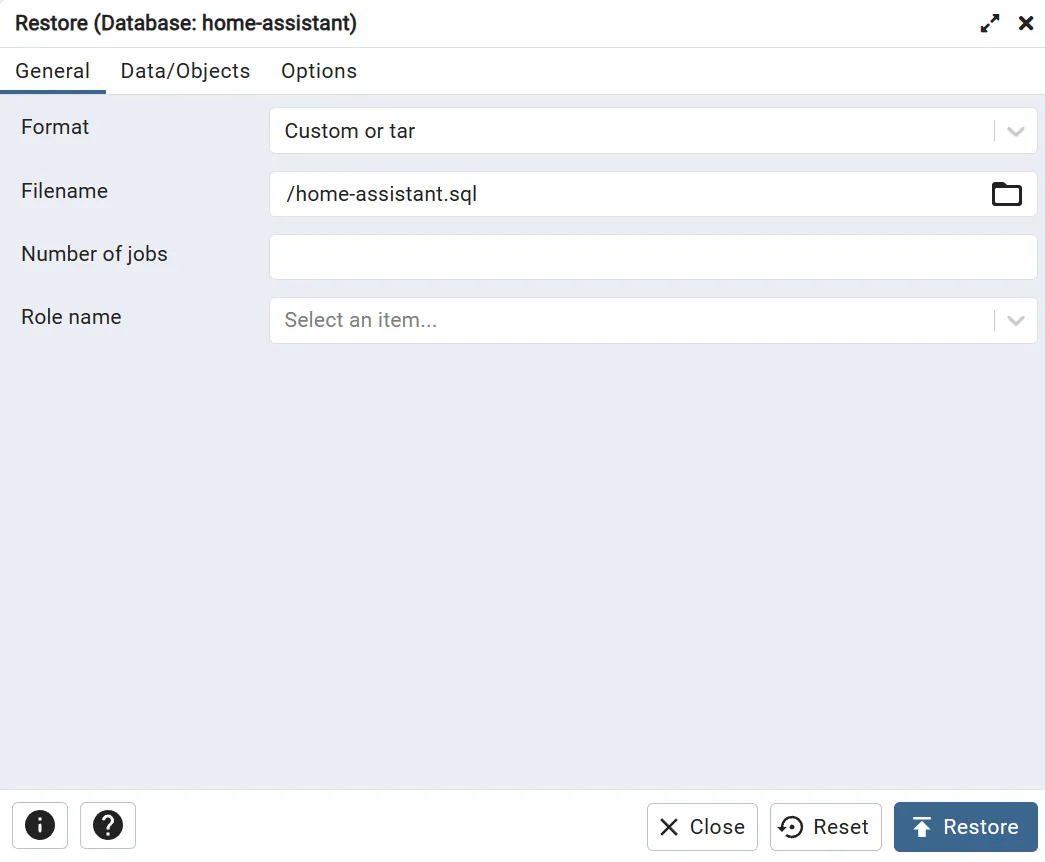Screen dimensions: 1045x862
Task: Click the 'Number of jobs' label
Action: [94, 254]
